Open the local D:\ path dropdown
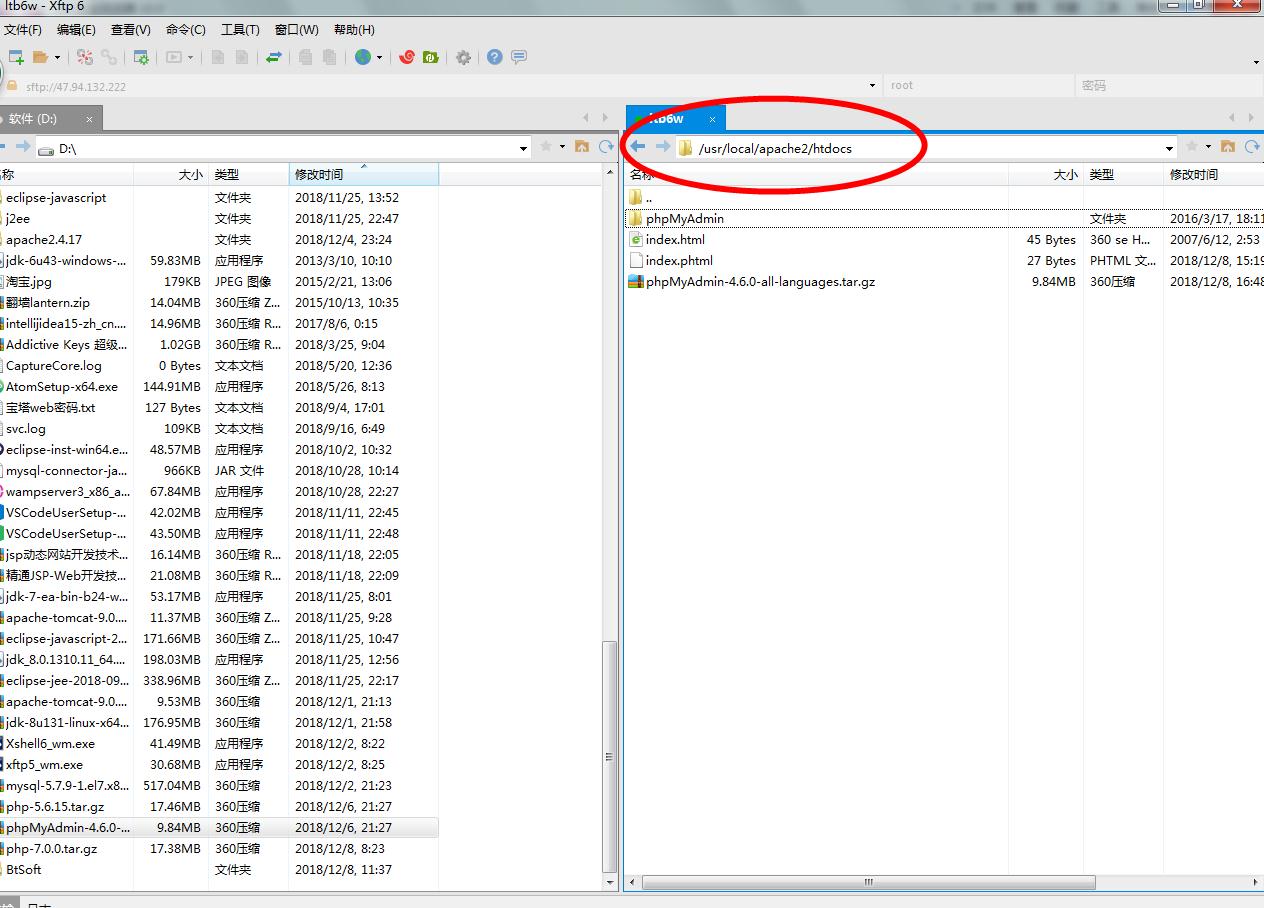This screenshot has width=1264, height=908. (x=523, y=149)
